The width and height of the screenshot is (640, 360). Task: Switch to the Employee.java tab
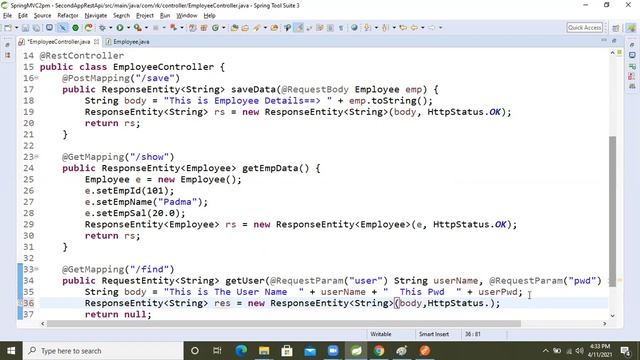click(127, 42)
